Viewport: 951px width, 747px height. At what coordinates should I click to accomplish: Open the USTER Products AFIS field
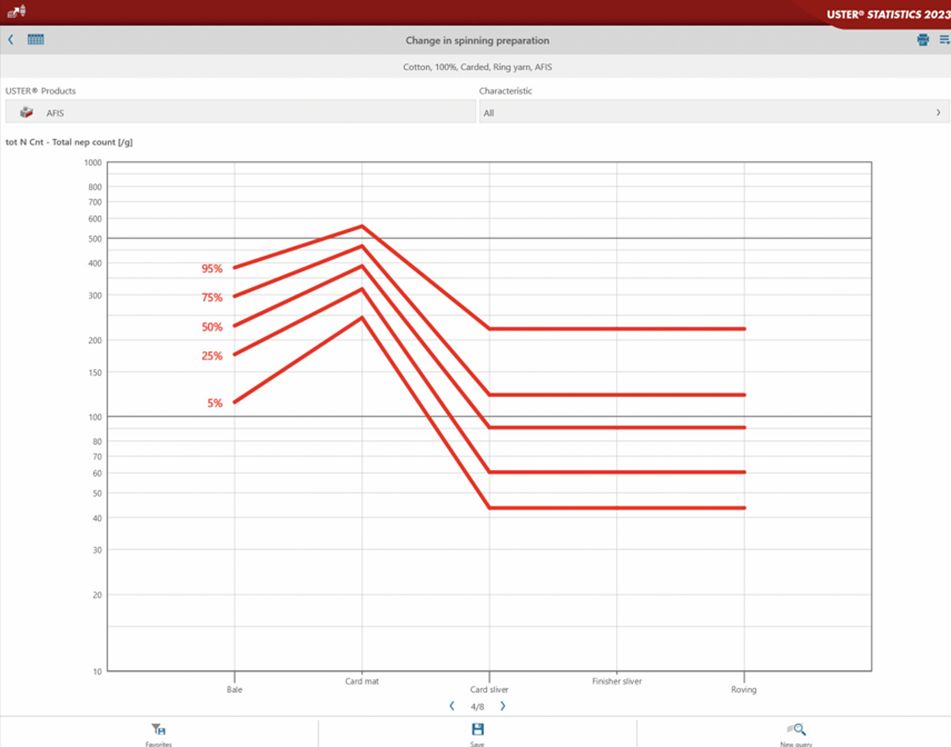tap(240, 112)
